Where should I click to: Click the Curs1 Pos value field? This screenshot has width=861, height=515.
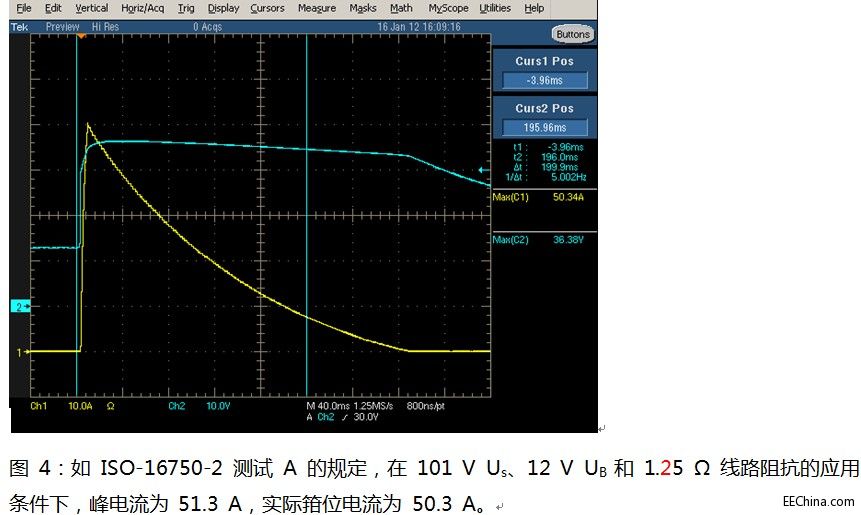tap(544, 81)
